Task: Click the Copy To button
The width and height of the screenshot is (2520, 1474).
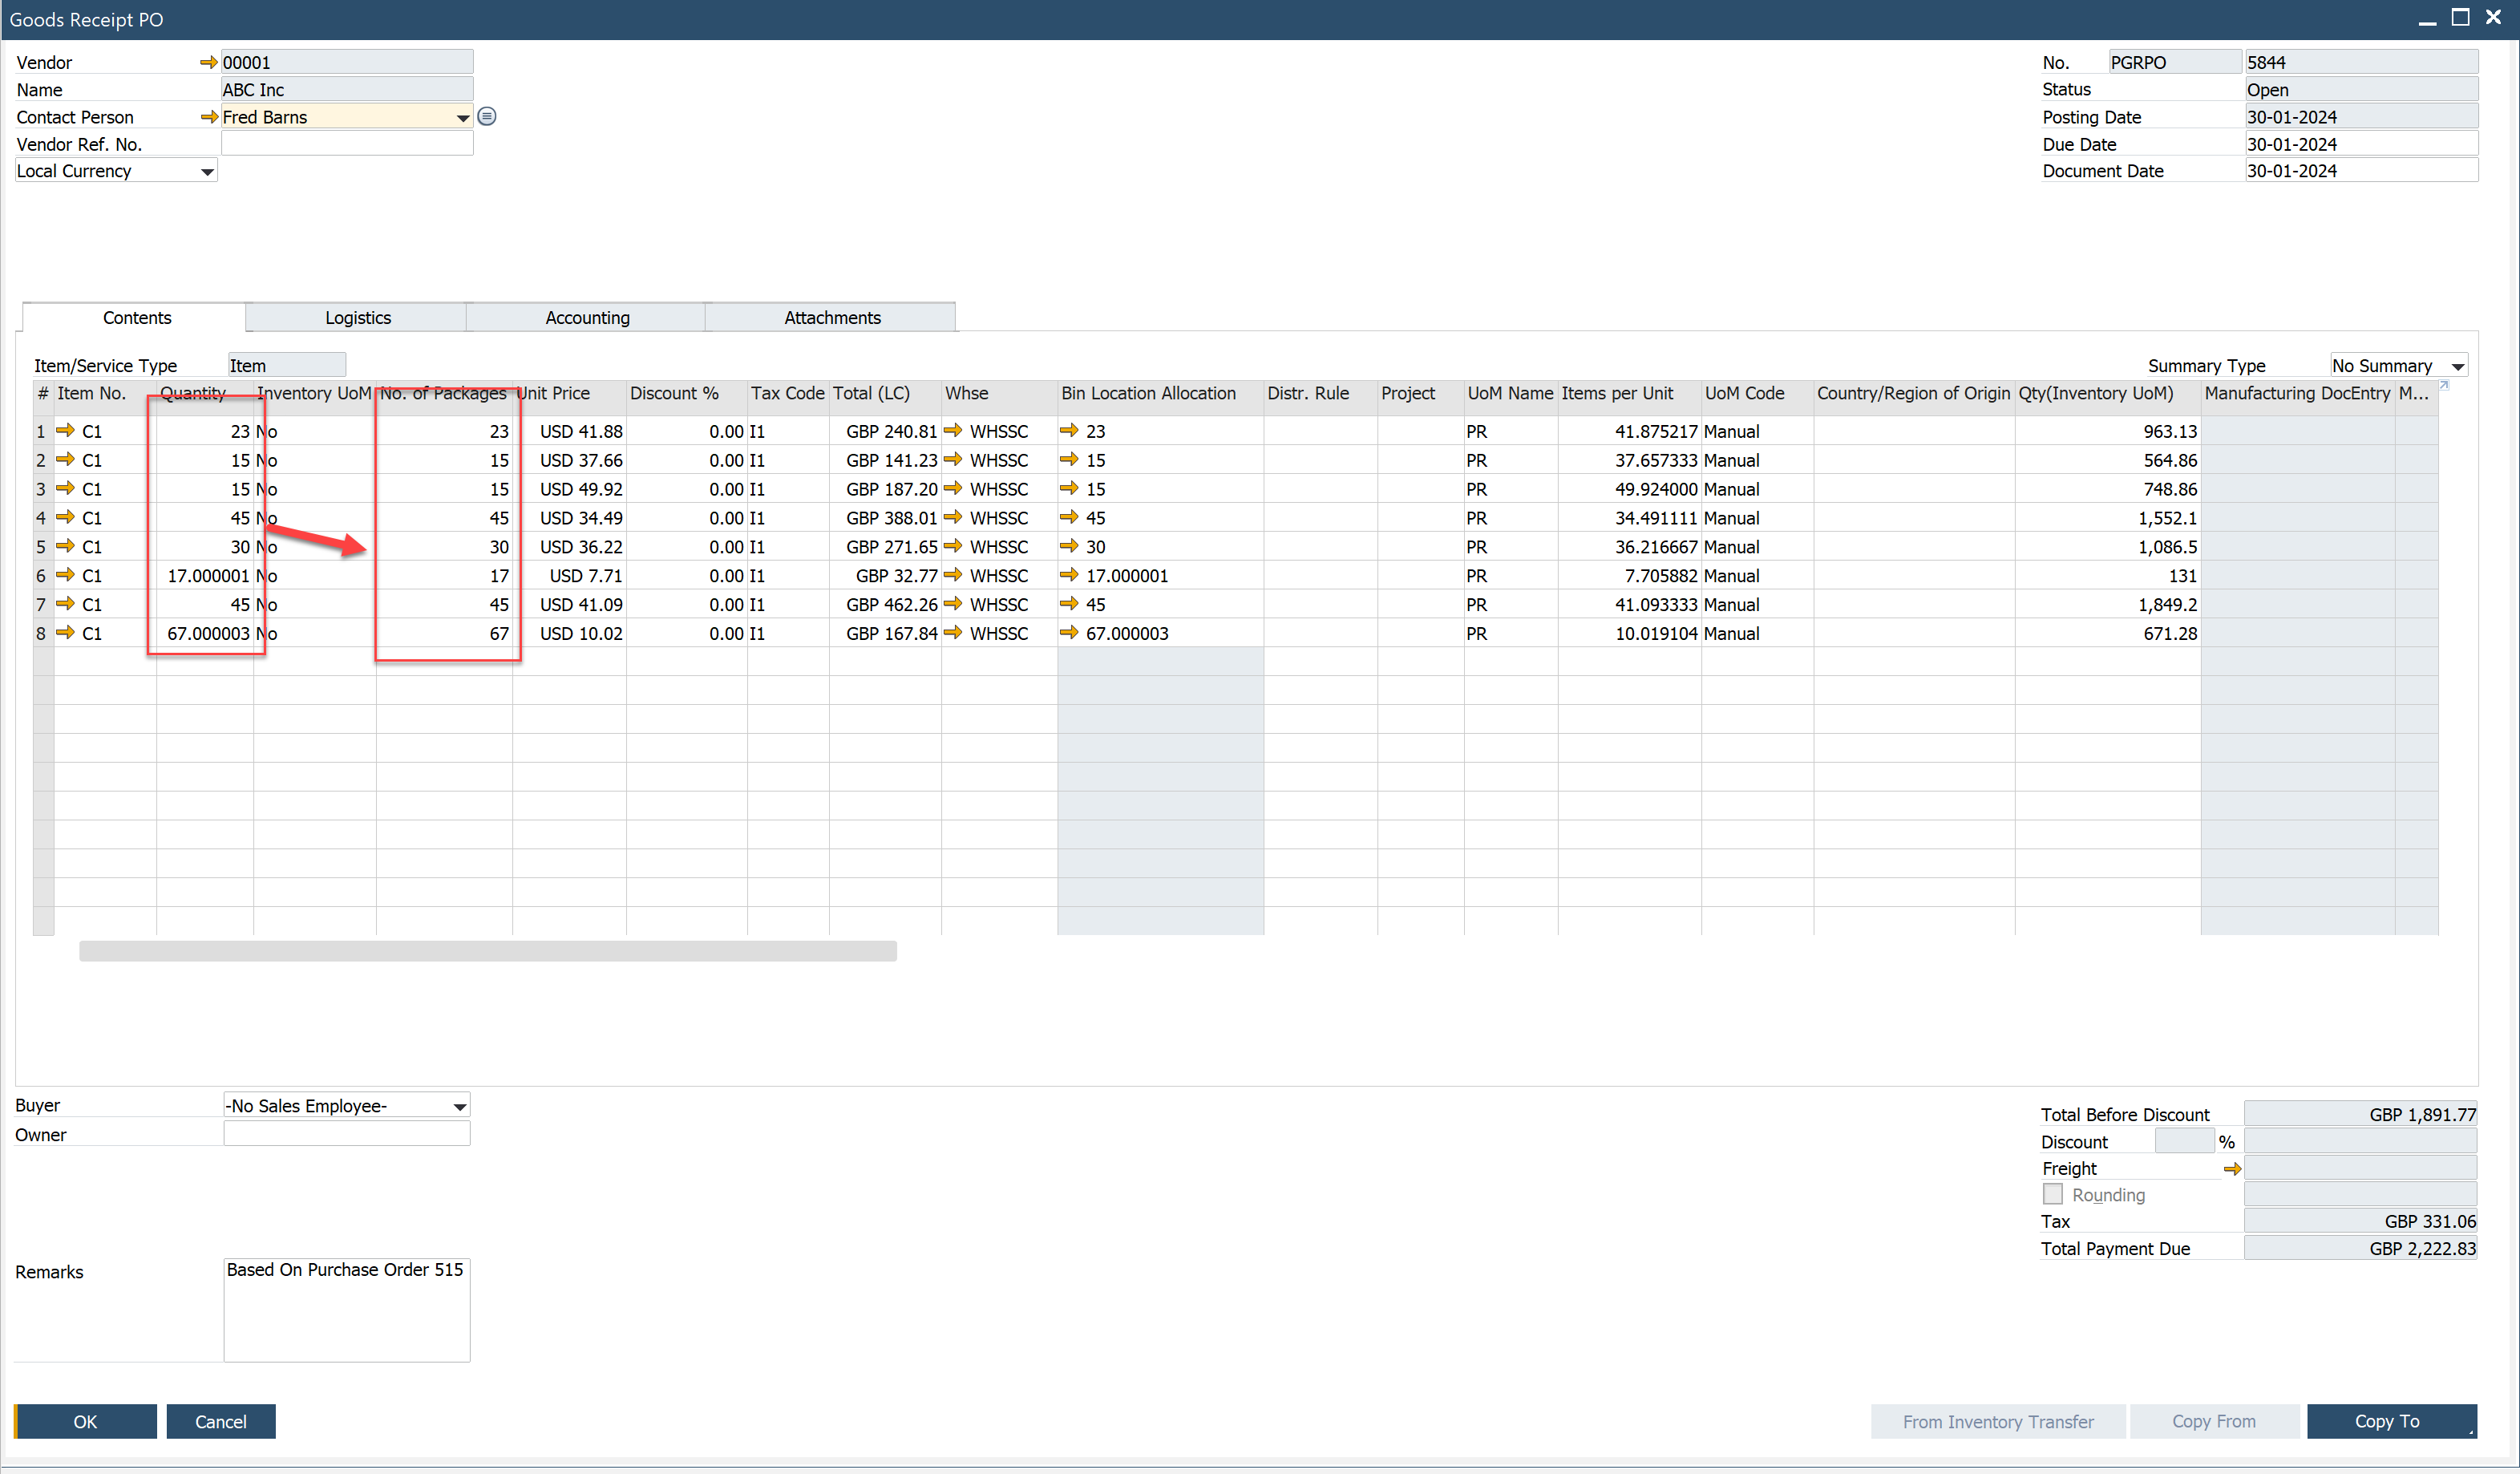Action: [x=2387, y=1421]
